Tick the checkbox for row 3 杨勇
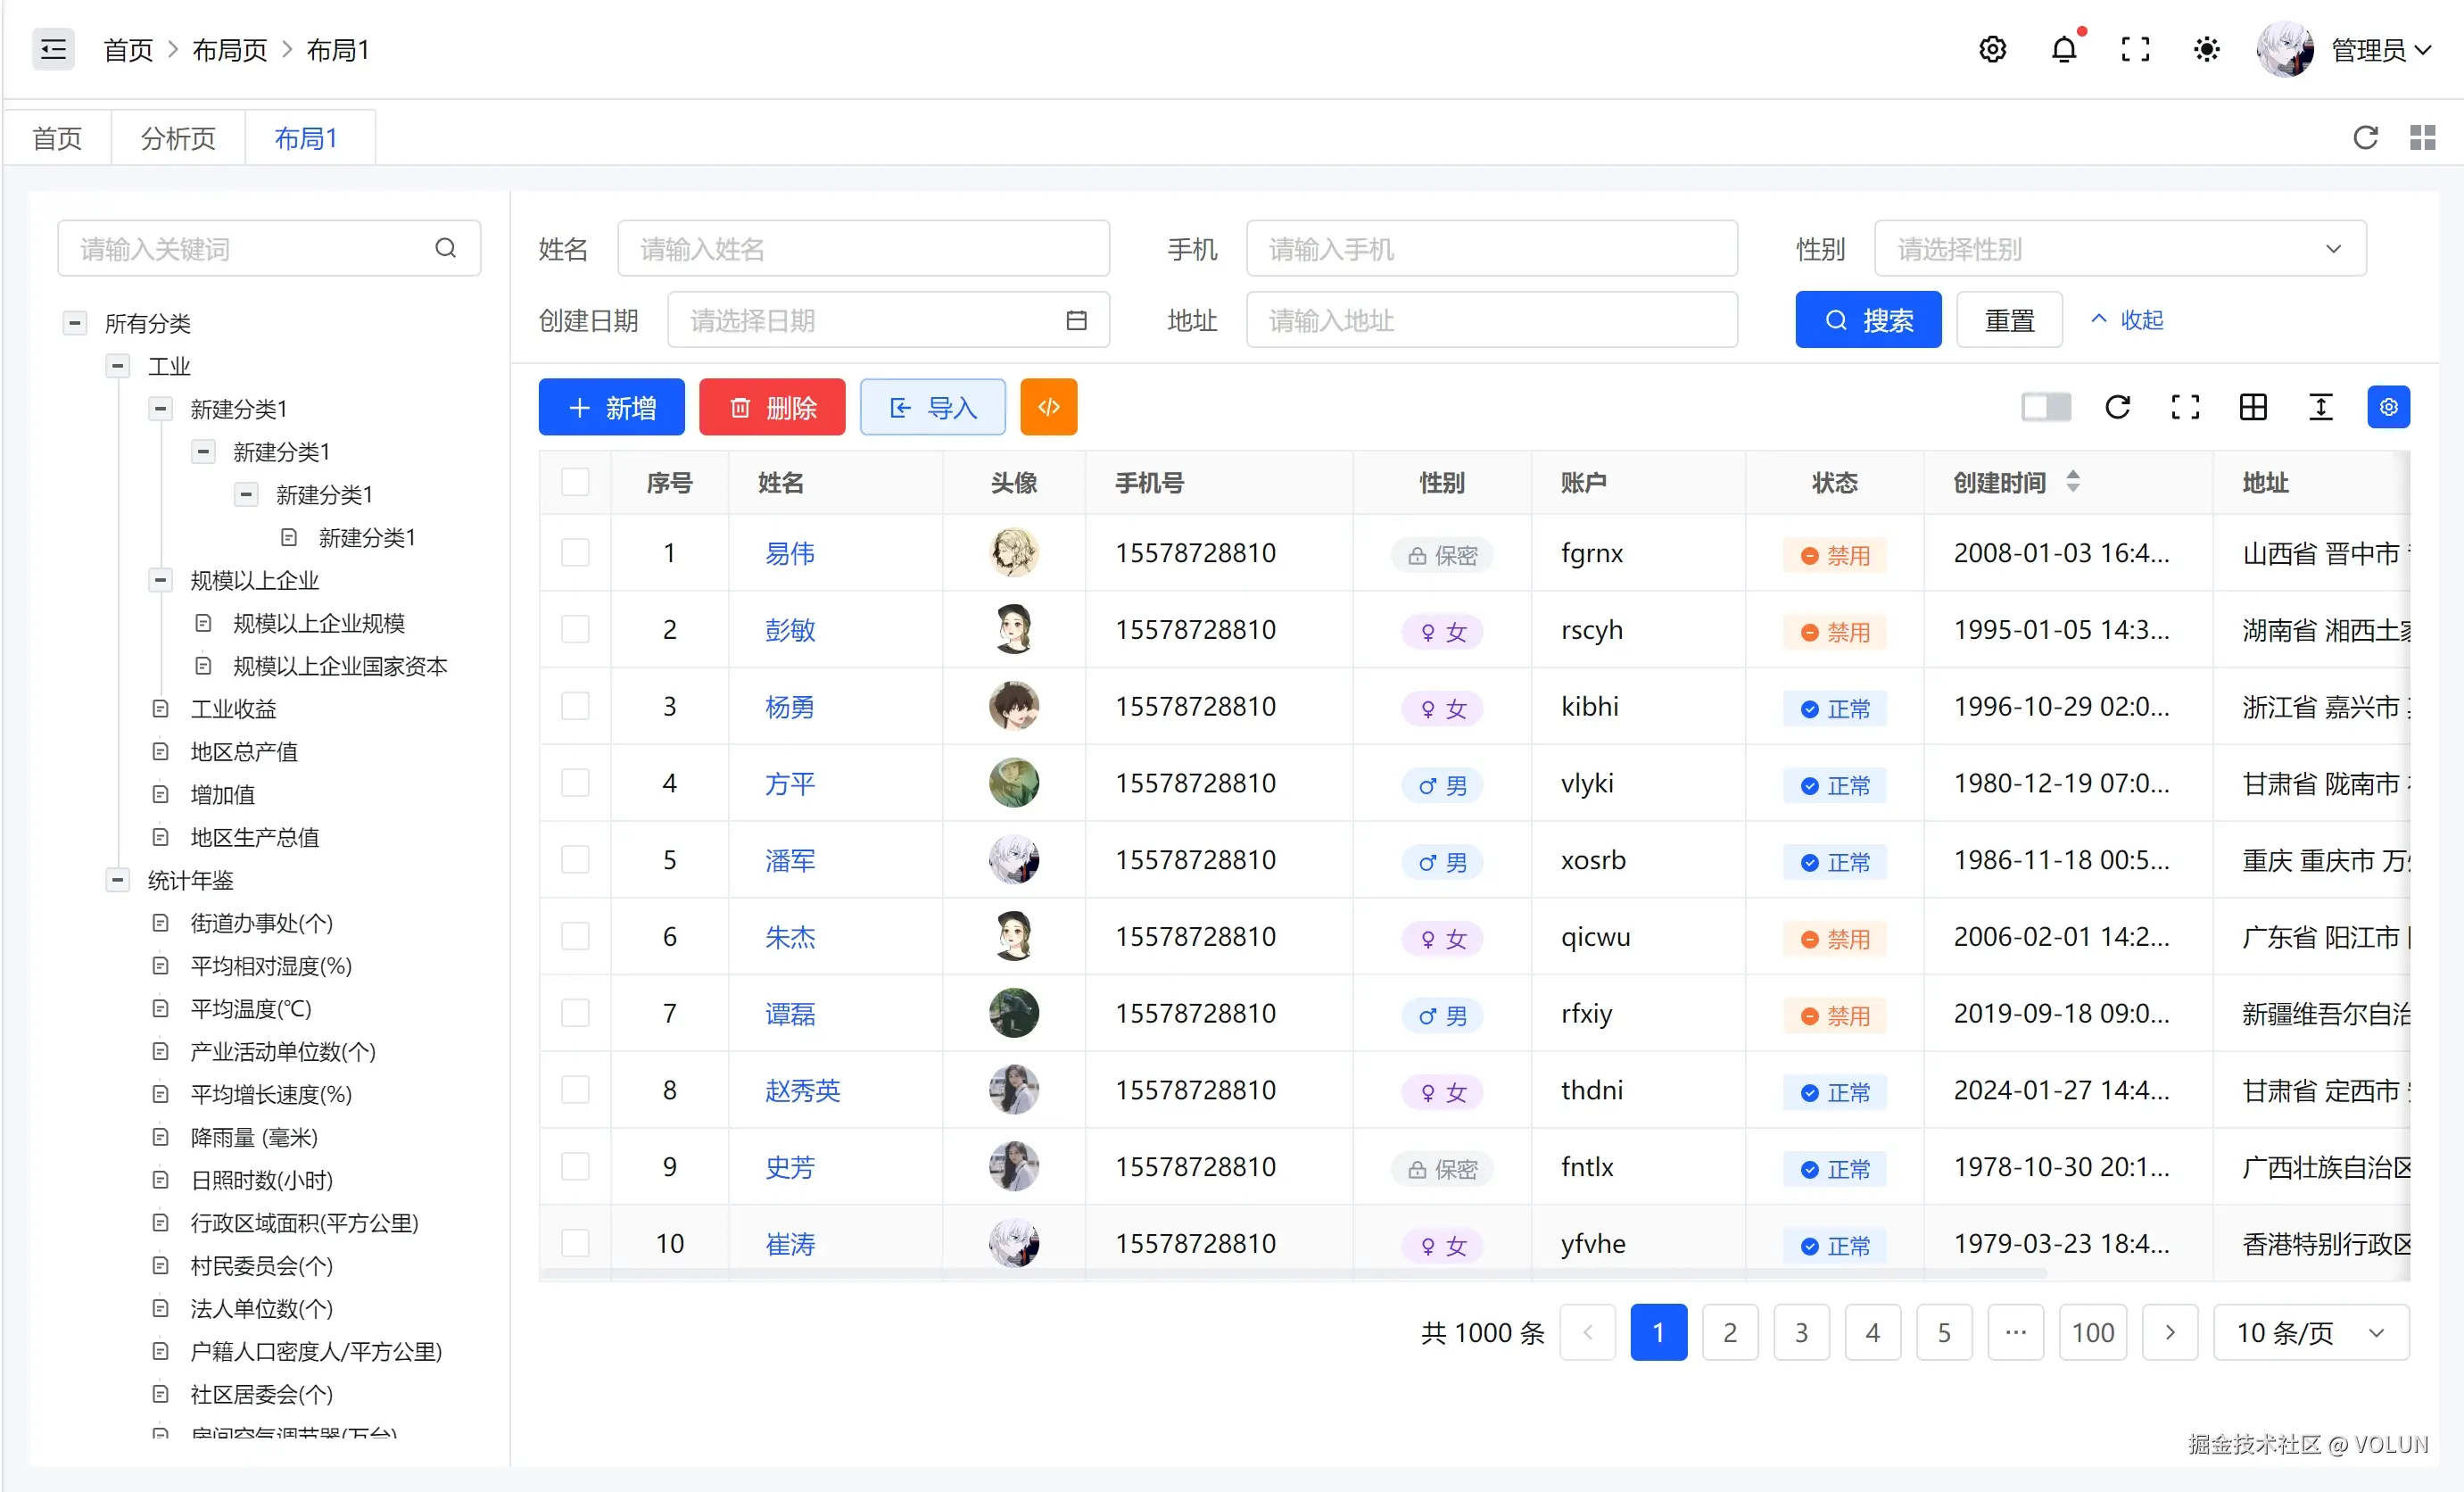The height and width of the screenshot is (1492, 2464). [x=575, y=706]
